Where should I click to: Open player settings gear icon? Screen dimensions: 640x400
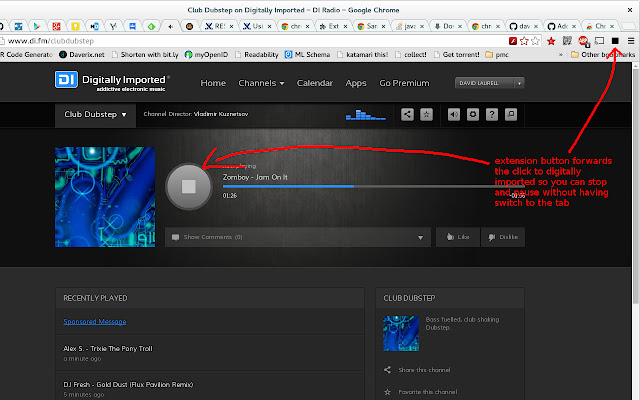(473, 114)
